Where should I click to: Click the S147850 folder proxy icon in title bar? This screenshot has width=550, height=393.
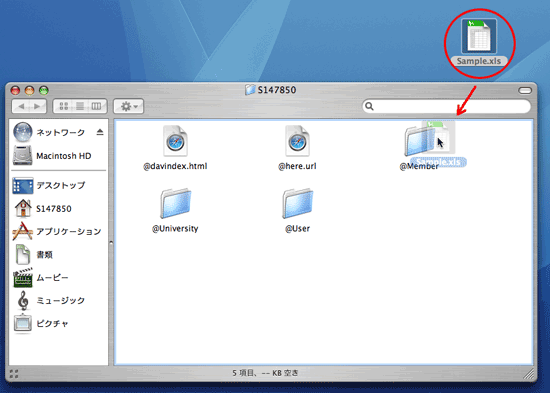[x=250, y=90]
